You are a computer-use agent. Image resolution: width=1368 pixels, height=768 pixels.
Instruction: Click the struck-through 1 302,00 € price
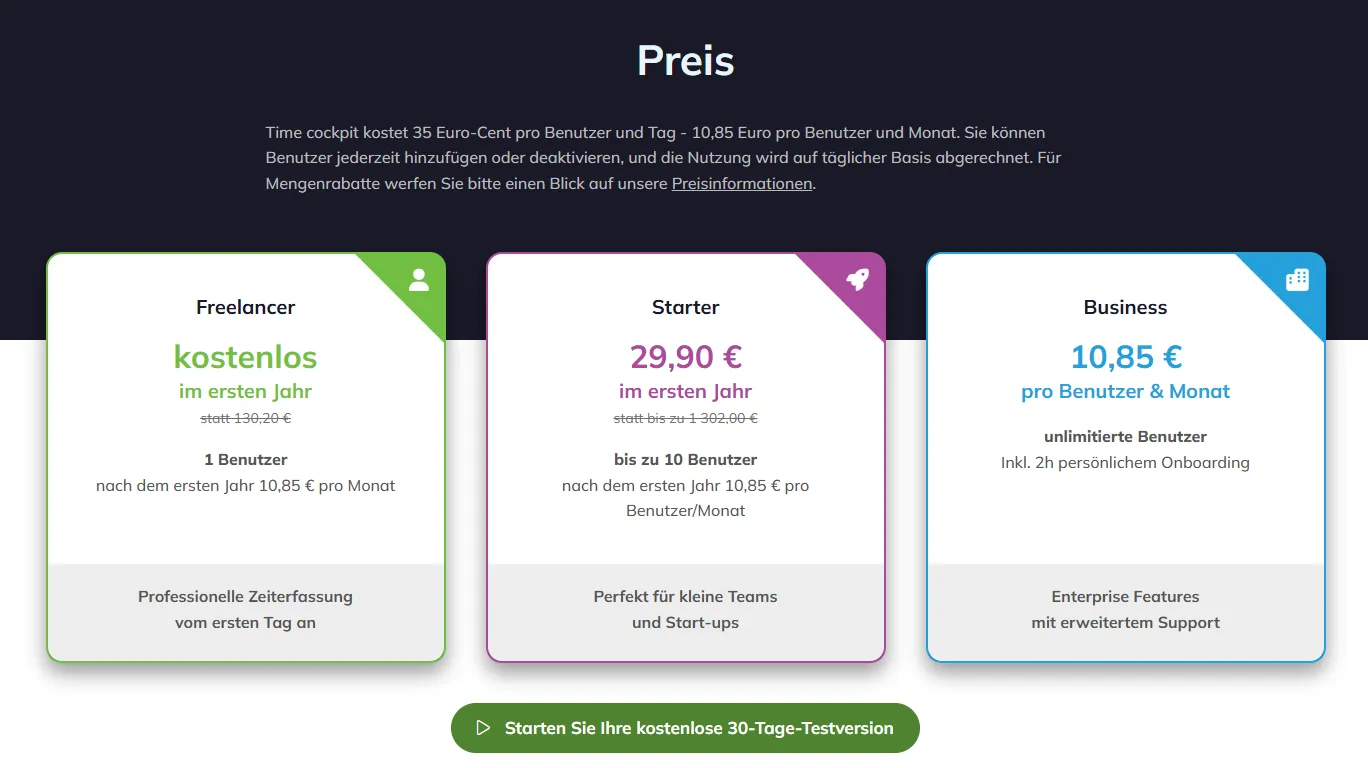685,419
